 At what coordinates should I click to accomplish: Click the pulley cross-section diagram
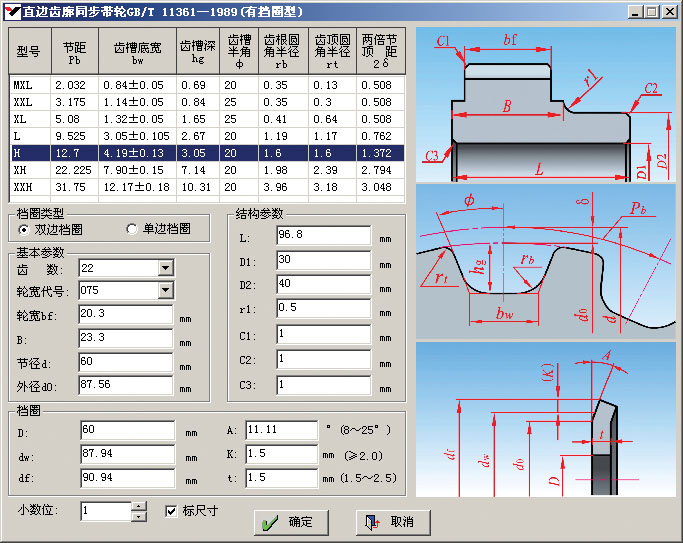pos(546,103)
